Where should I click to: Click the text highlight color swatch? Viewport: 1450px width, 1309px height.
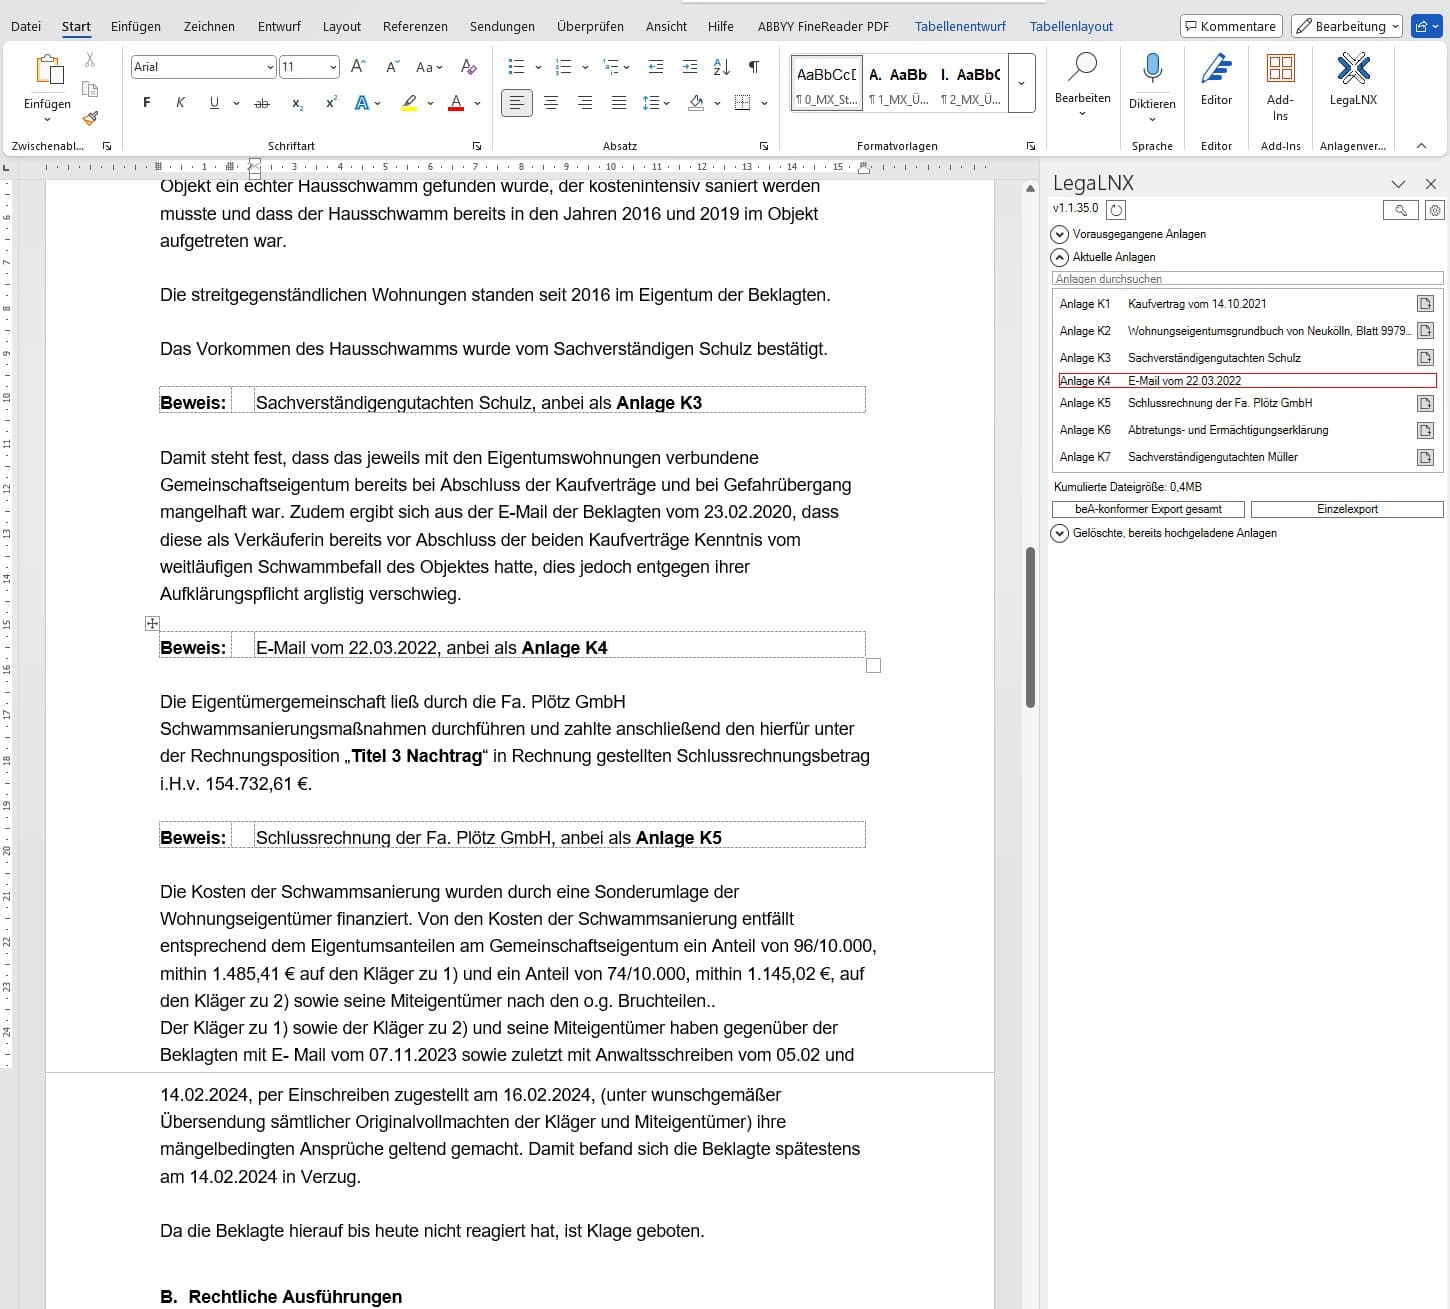(409, 103)
